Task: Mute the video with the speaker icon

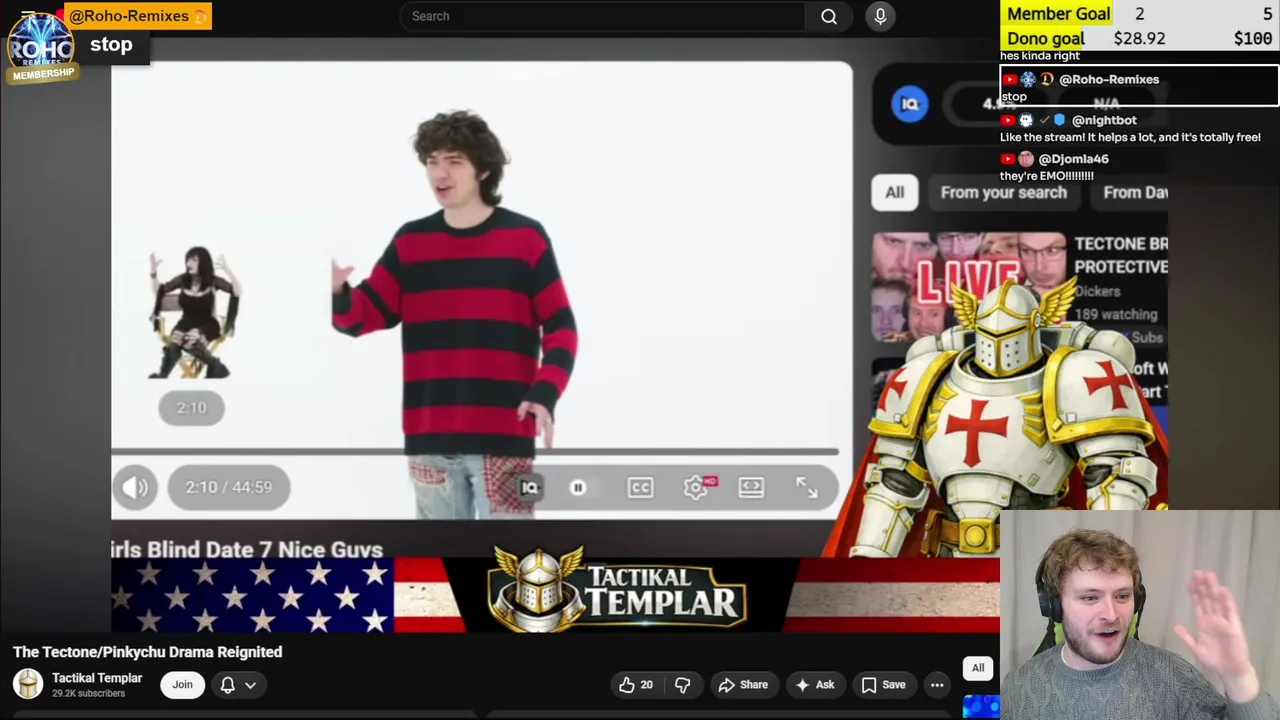Action: (x=135, y=487)
